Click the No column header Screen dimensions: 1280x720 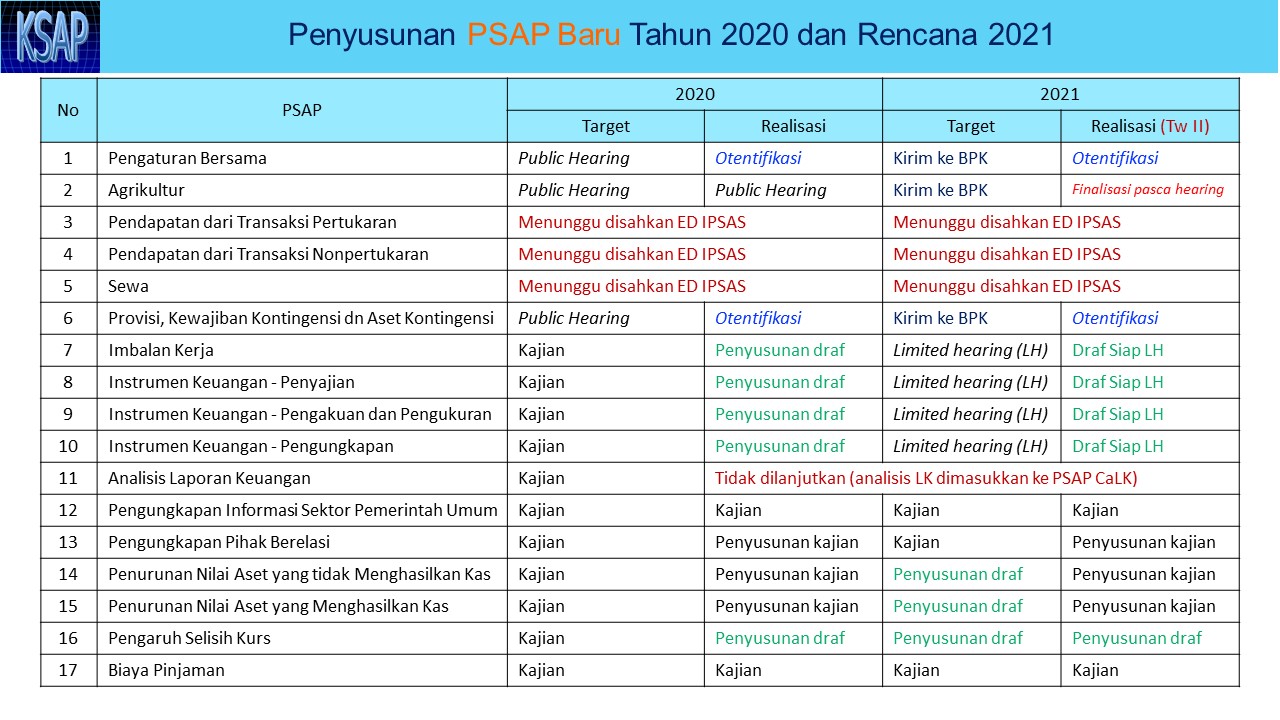pyautogui.click(x=68, y=110)
